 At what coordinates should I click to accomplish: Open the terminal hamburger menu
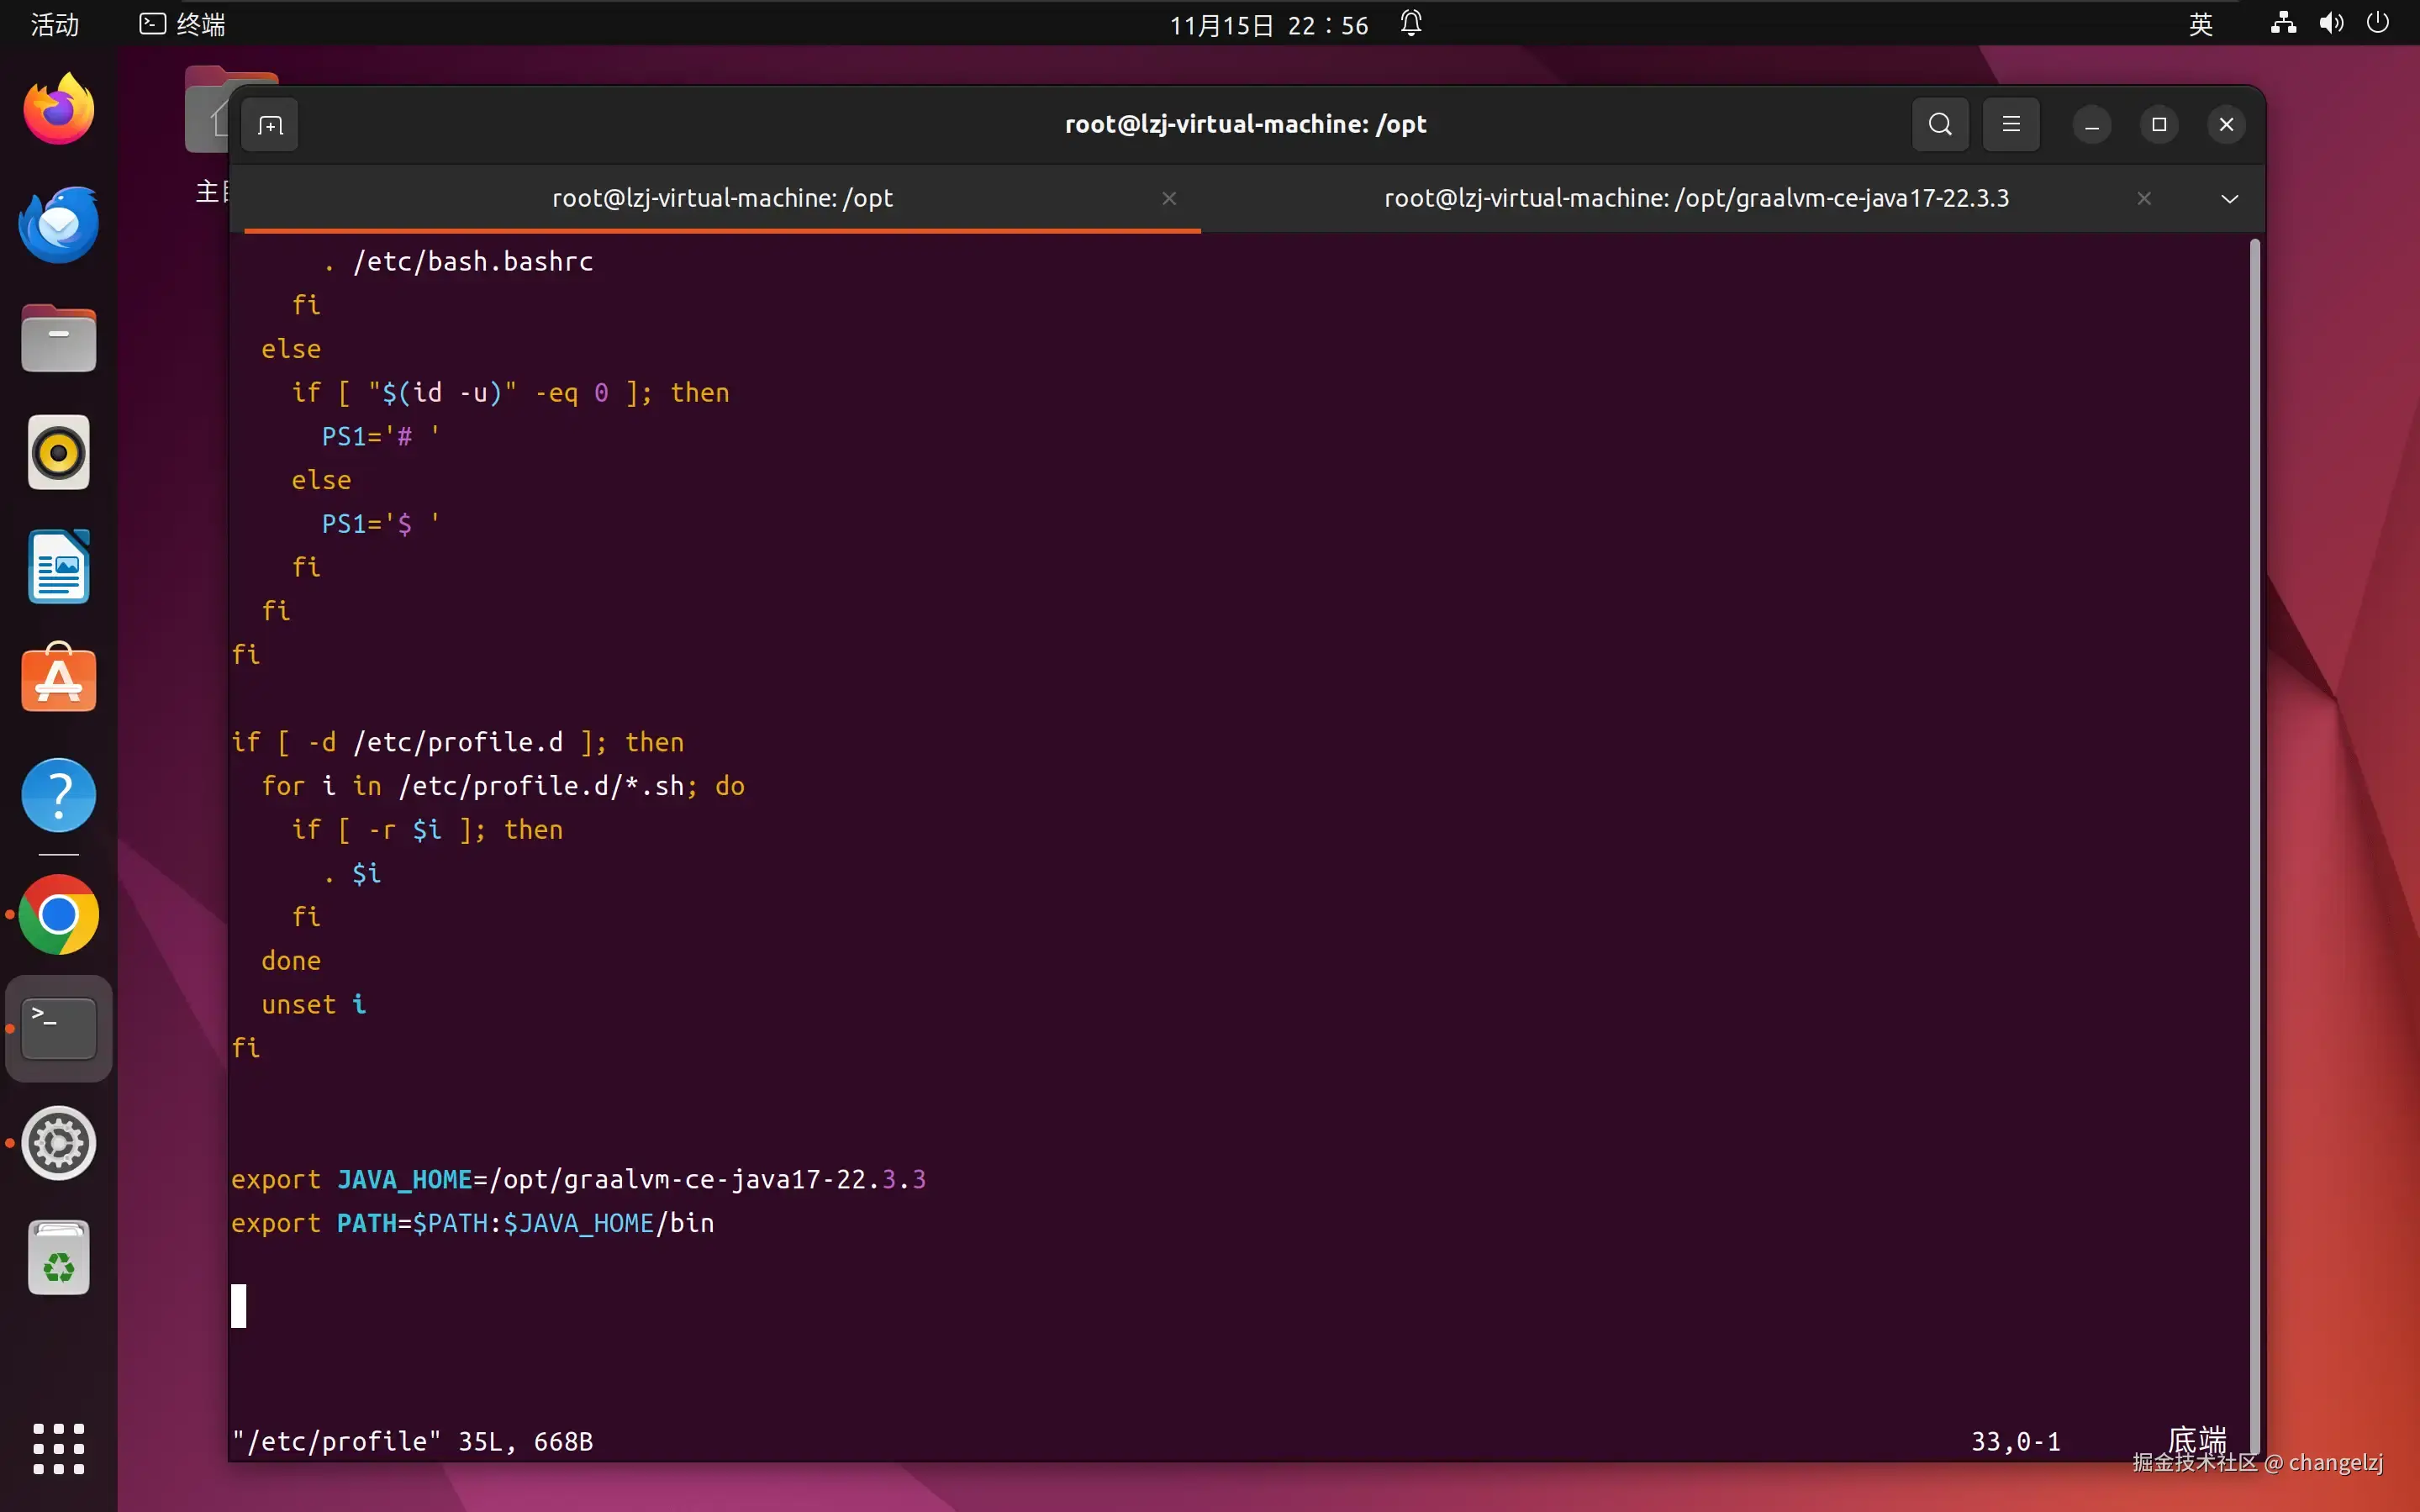2011,124
